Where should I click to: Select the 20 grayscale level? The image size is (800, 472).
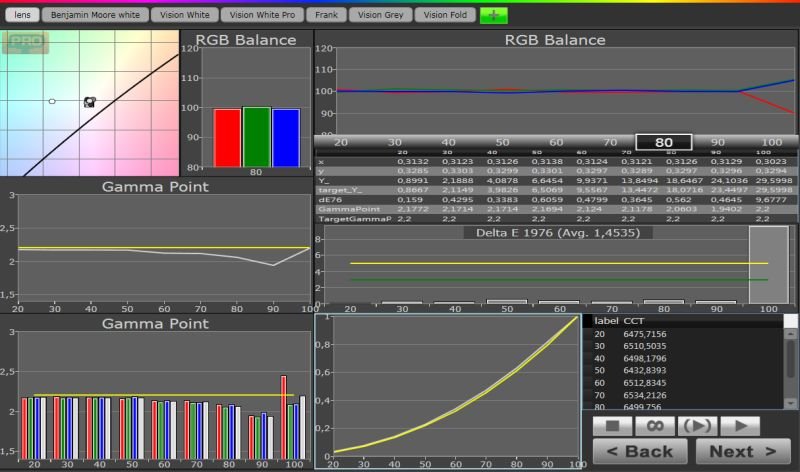tap(341, 142)
